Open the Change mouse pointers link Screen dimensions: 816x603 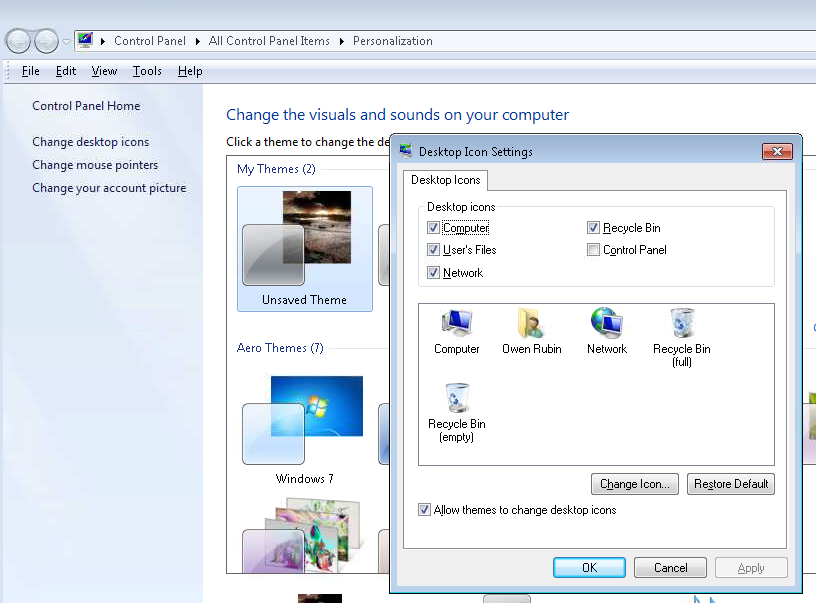coord(95,165)
